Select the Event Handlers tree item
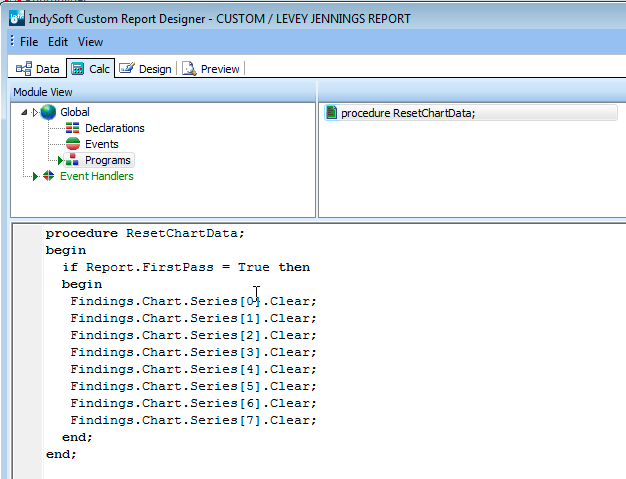Viewport: 626px width, 479px height. 97,176
